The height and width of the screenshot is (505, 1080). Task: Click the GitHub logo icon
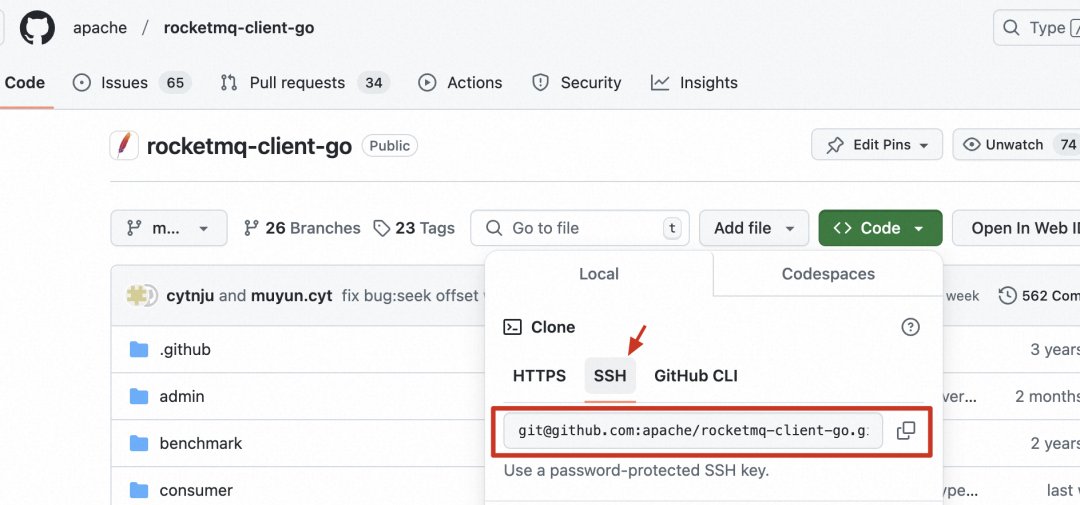[x=37, y=28]
